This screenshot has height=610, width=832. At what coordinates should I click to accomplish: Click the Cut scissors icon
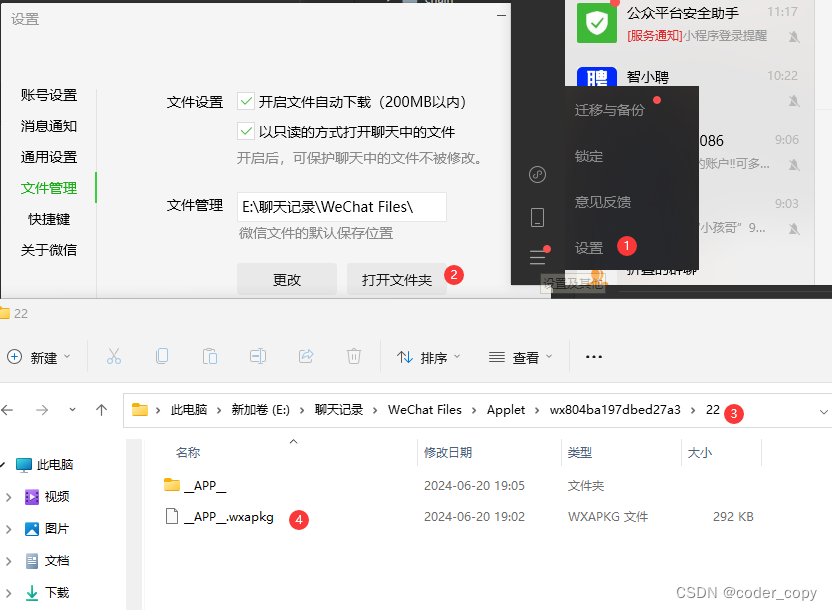(114, 356)
